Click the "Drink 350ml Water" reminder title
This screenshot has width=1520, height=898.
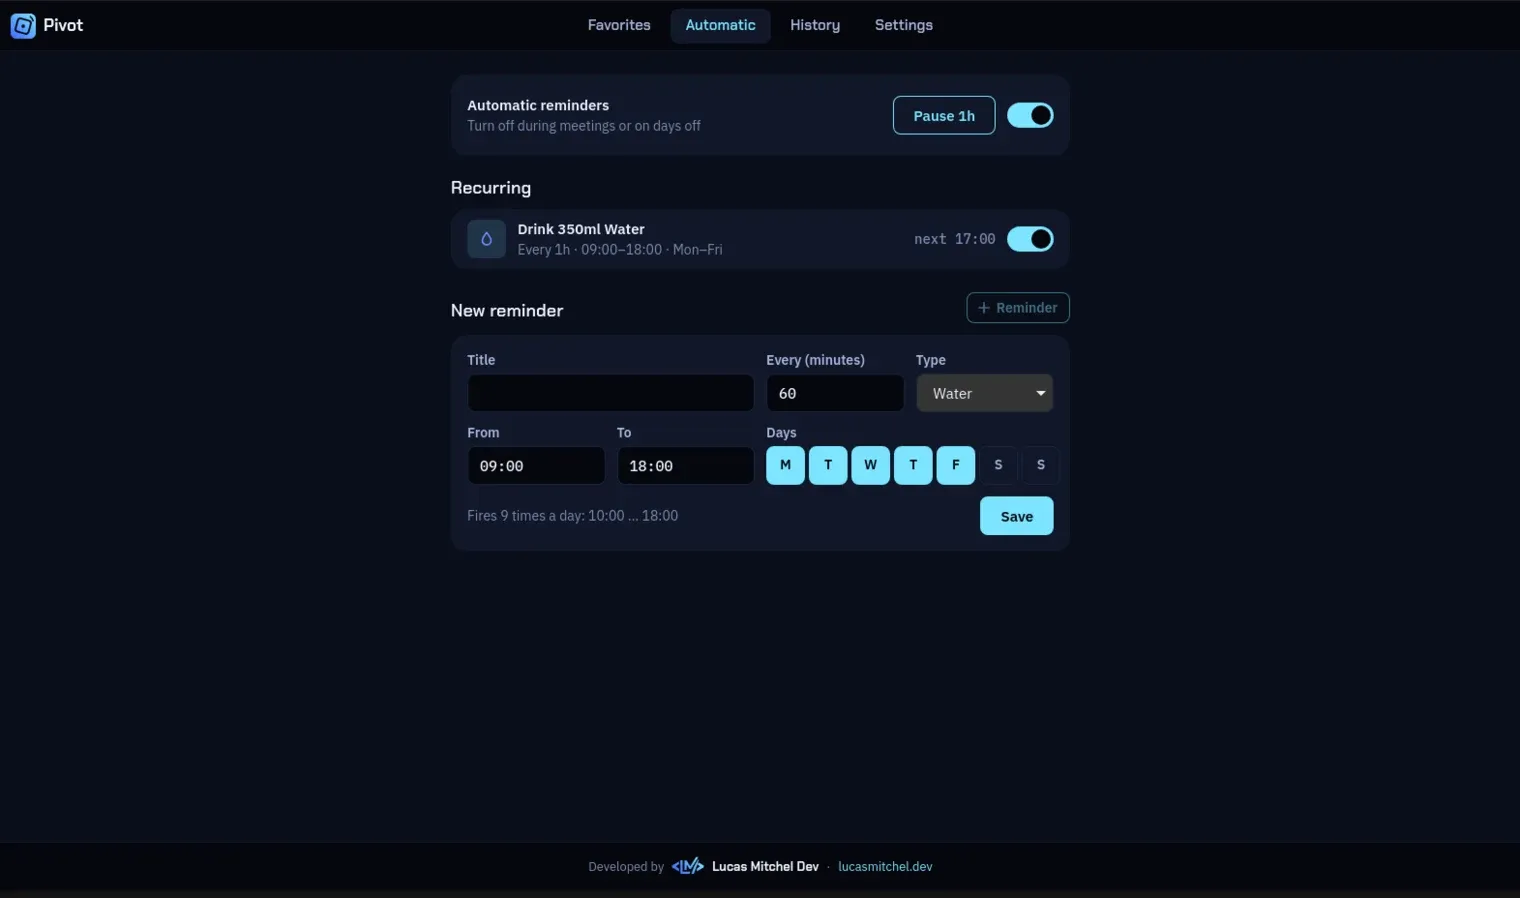581,229
